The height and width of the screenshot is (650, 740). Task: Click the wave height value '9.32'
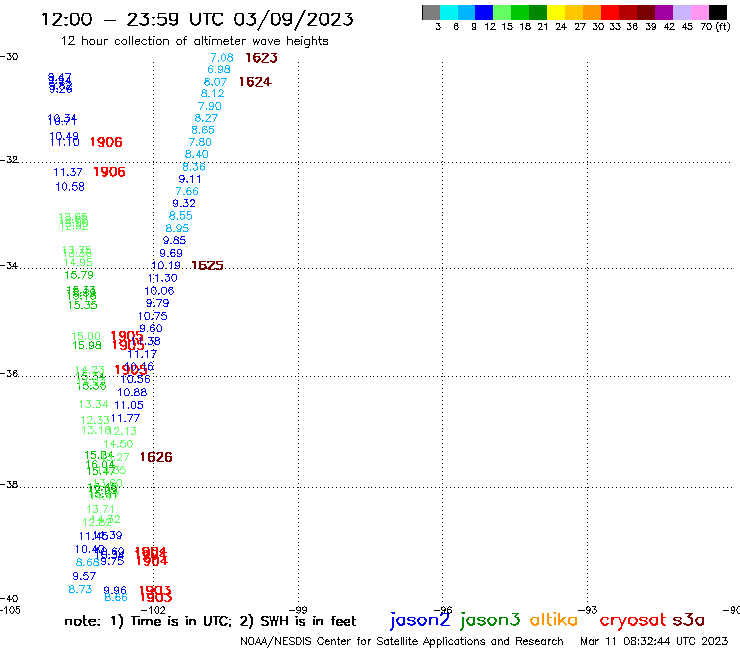[x=184, y=203]
